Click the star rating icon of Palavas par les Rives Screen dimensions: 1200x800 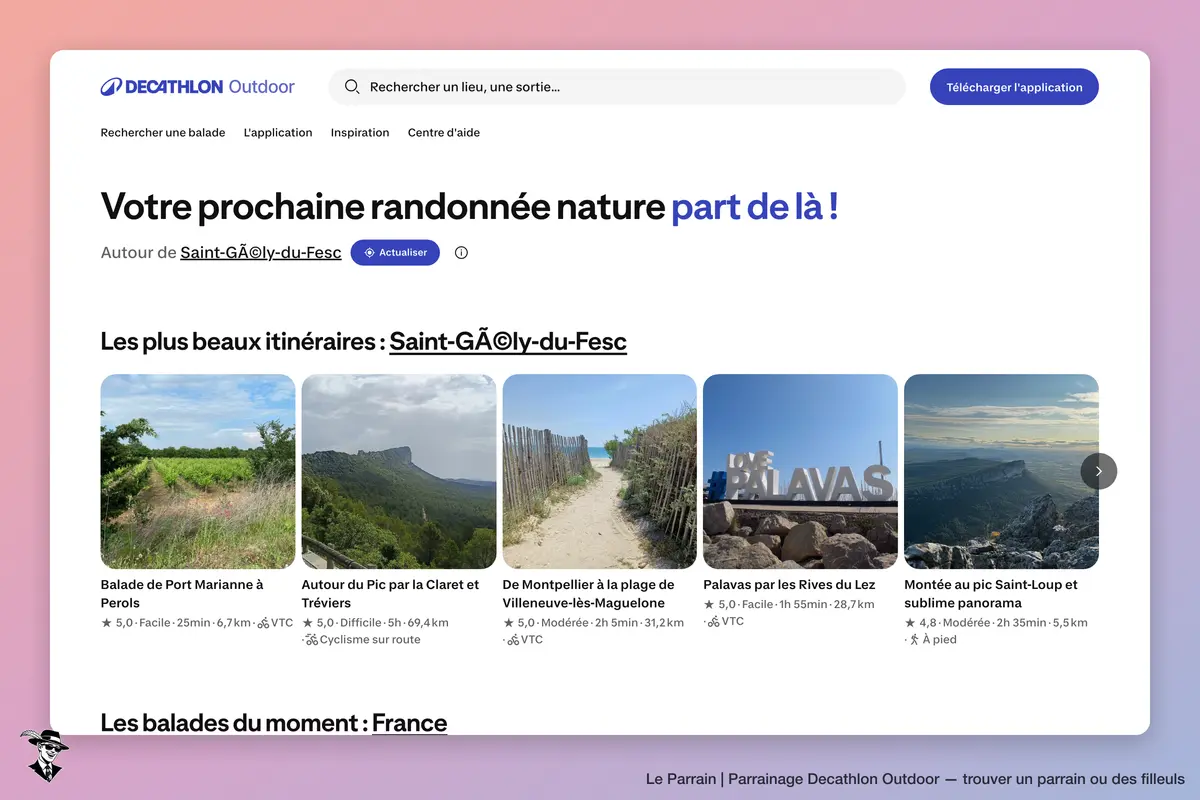tap(710, 604)
